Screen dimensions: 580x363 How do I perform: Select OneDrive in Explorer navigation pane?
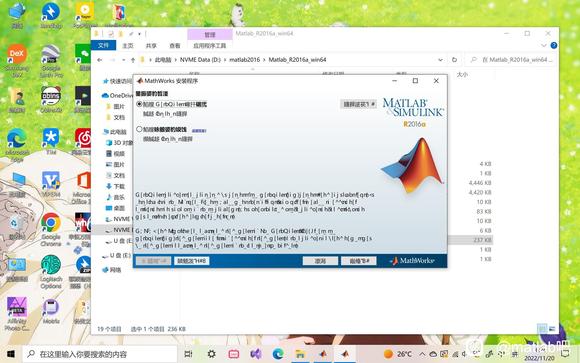coord(117,95)
